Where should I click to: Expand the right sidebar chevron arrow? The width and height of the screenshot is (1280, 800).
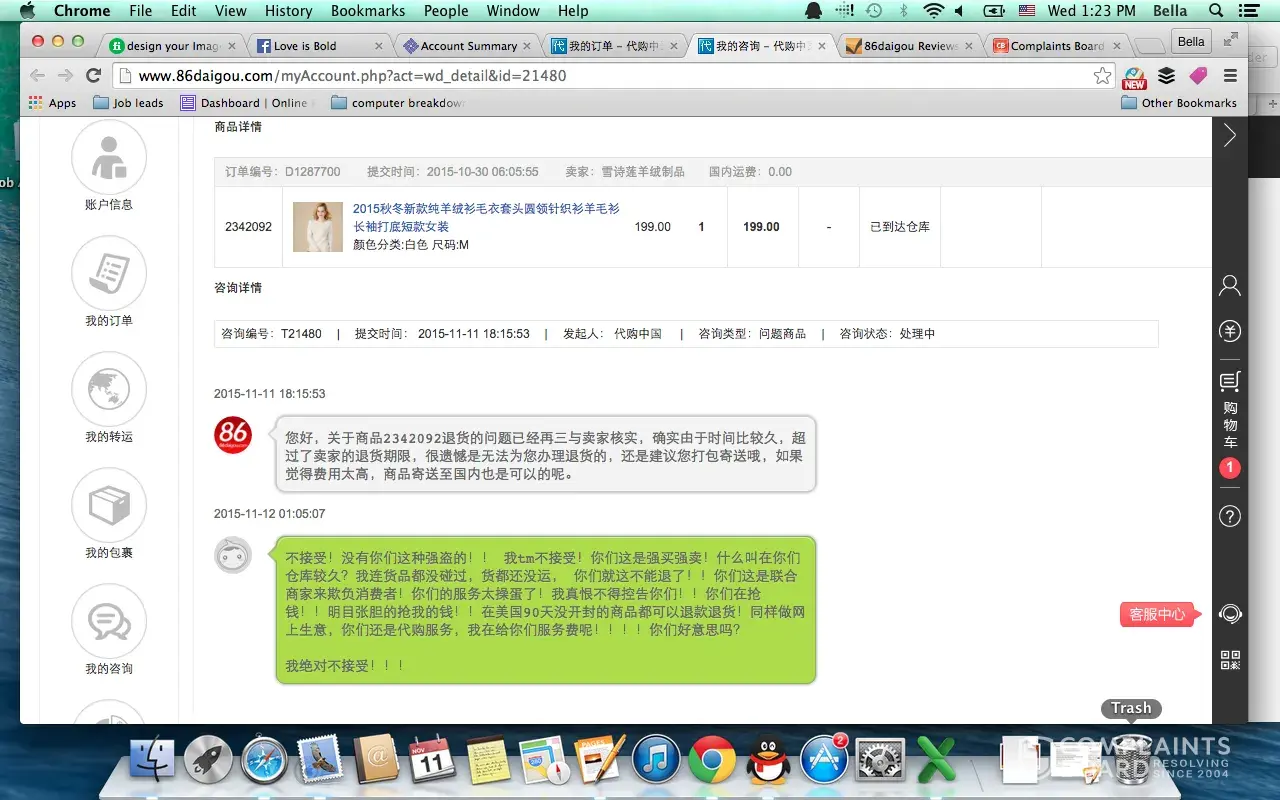click(x=1230, y=136)
